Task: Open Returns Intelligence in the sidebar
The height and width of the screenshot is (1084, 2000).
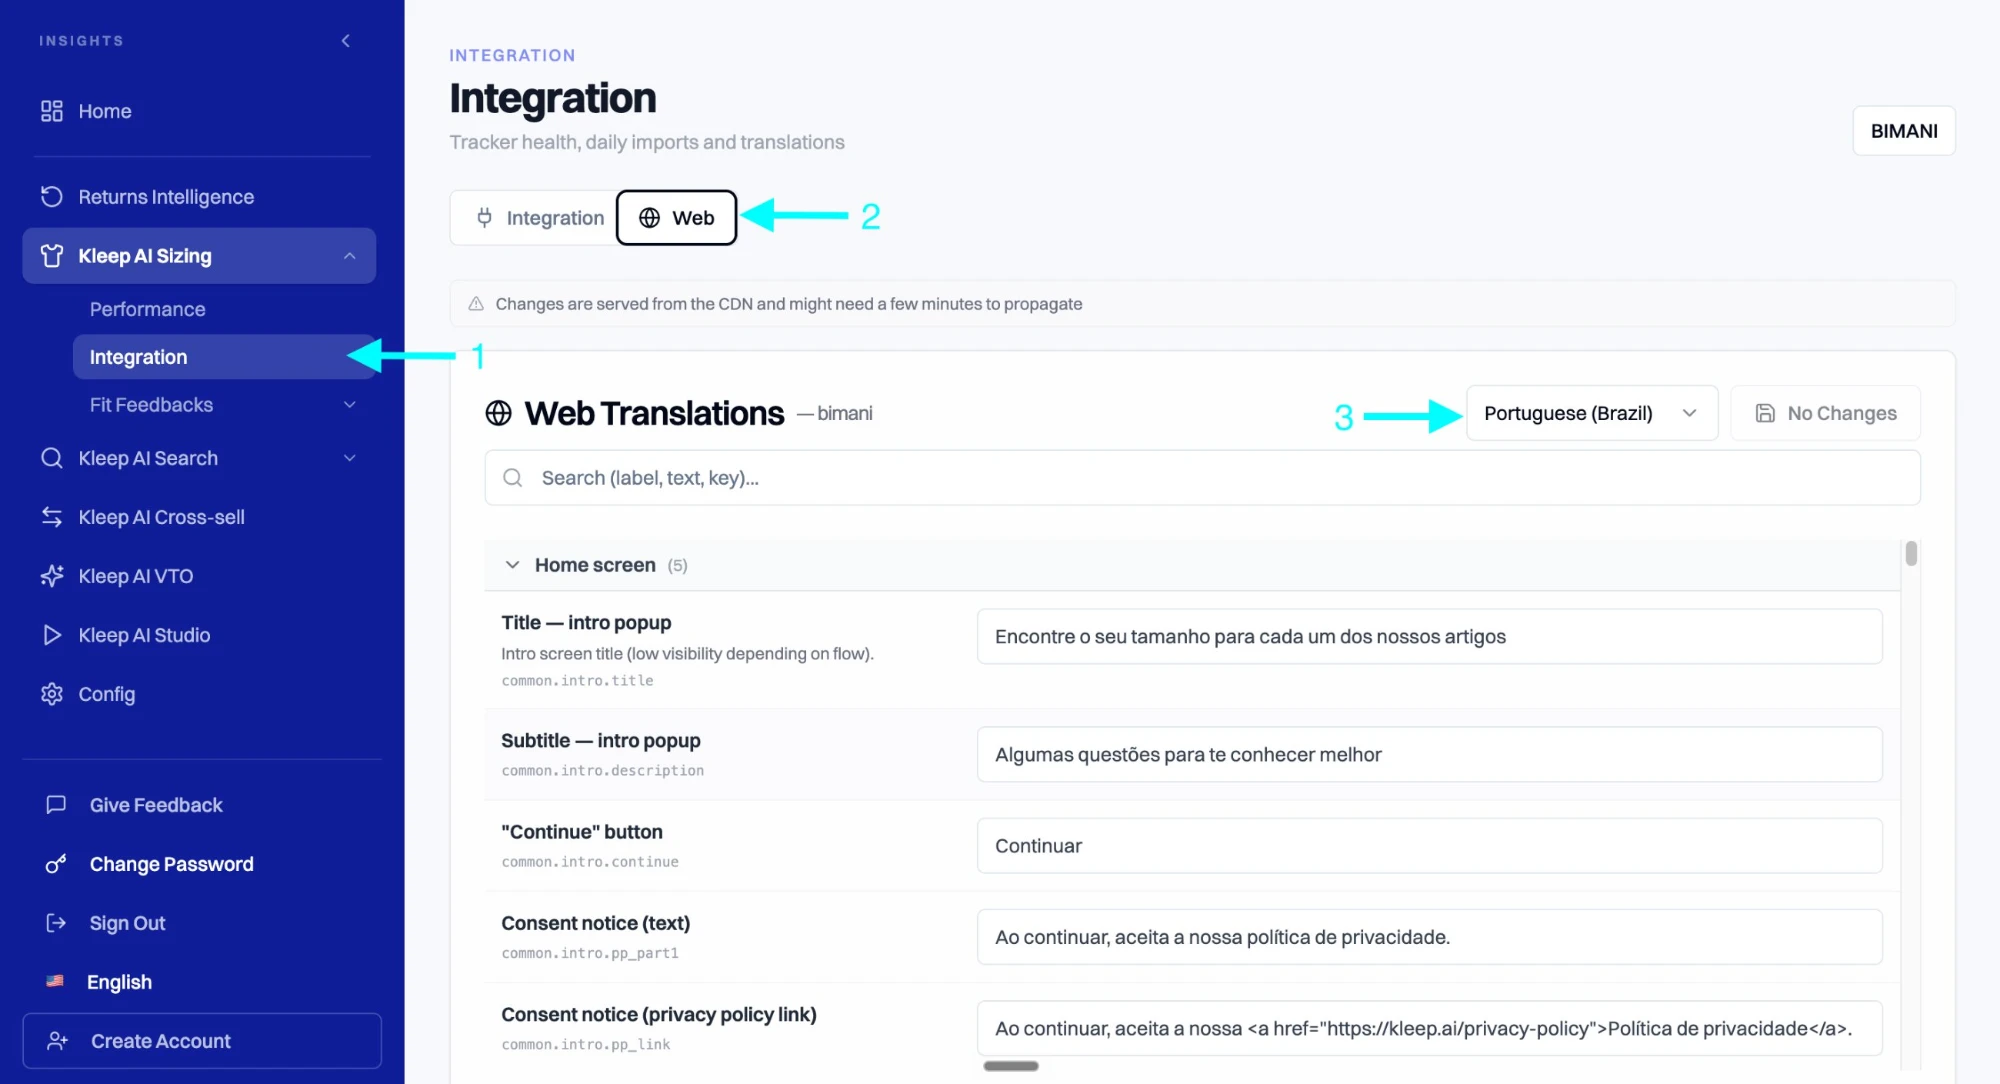Action: coord(199,197)
